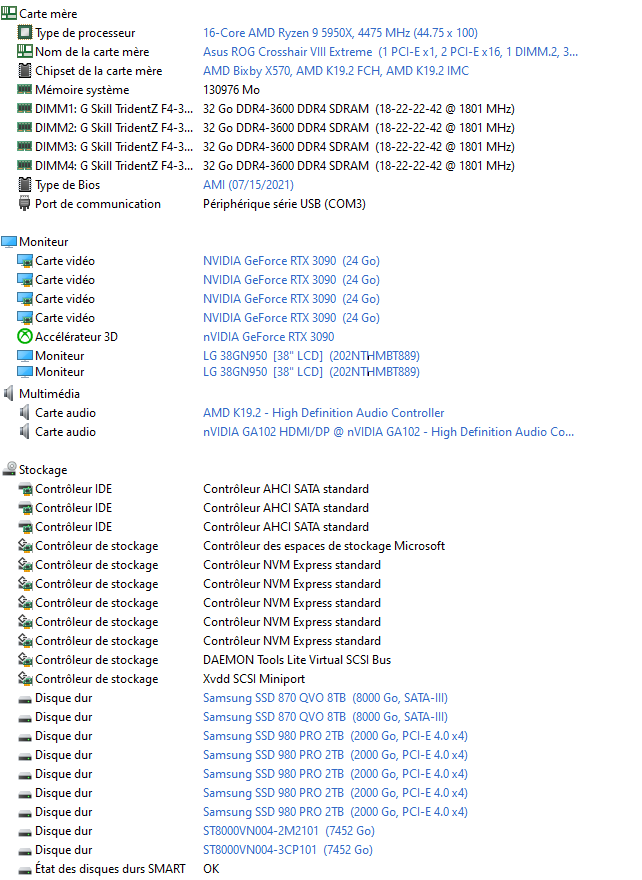Click the Type de processeur CPU icon

pos(25,32)
